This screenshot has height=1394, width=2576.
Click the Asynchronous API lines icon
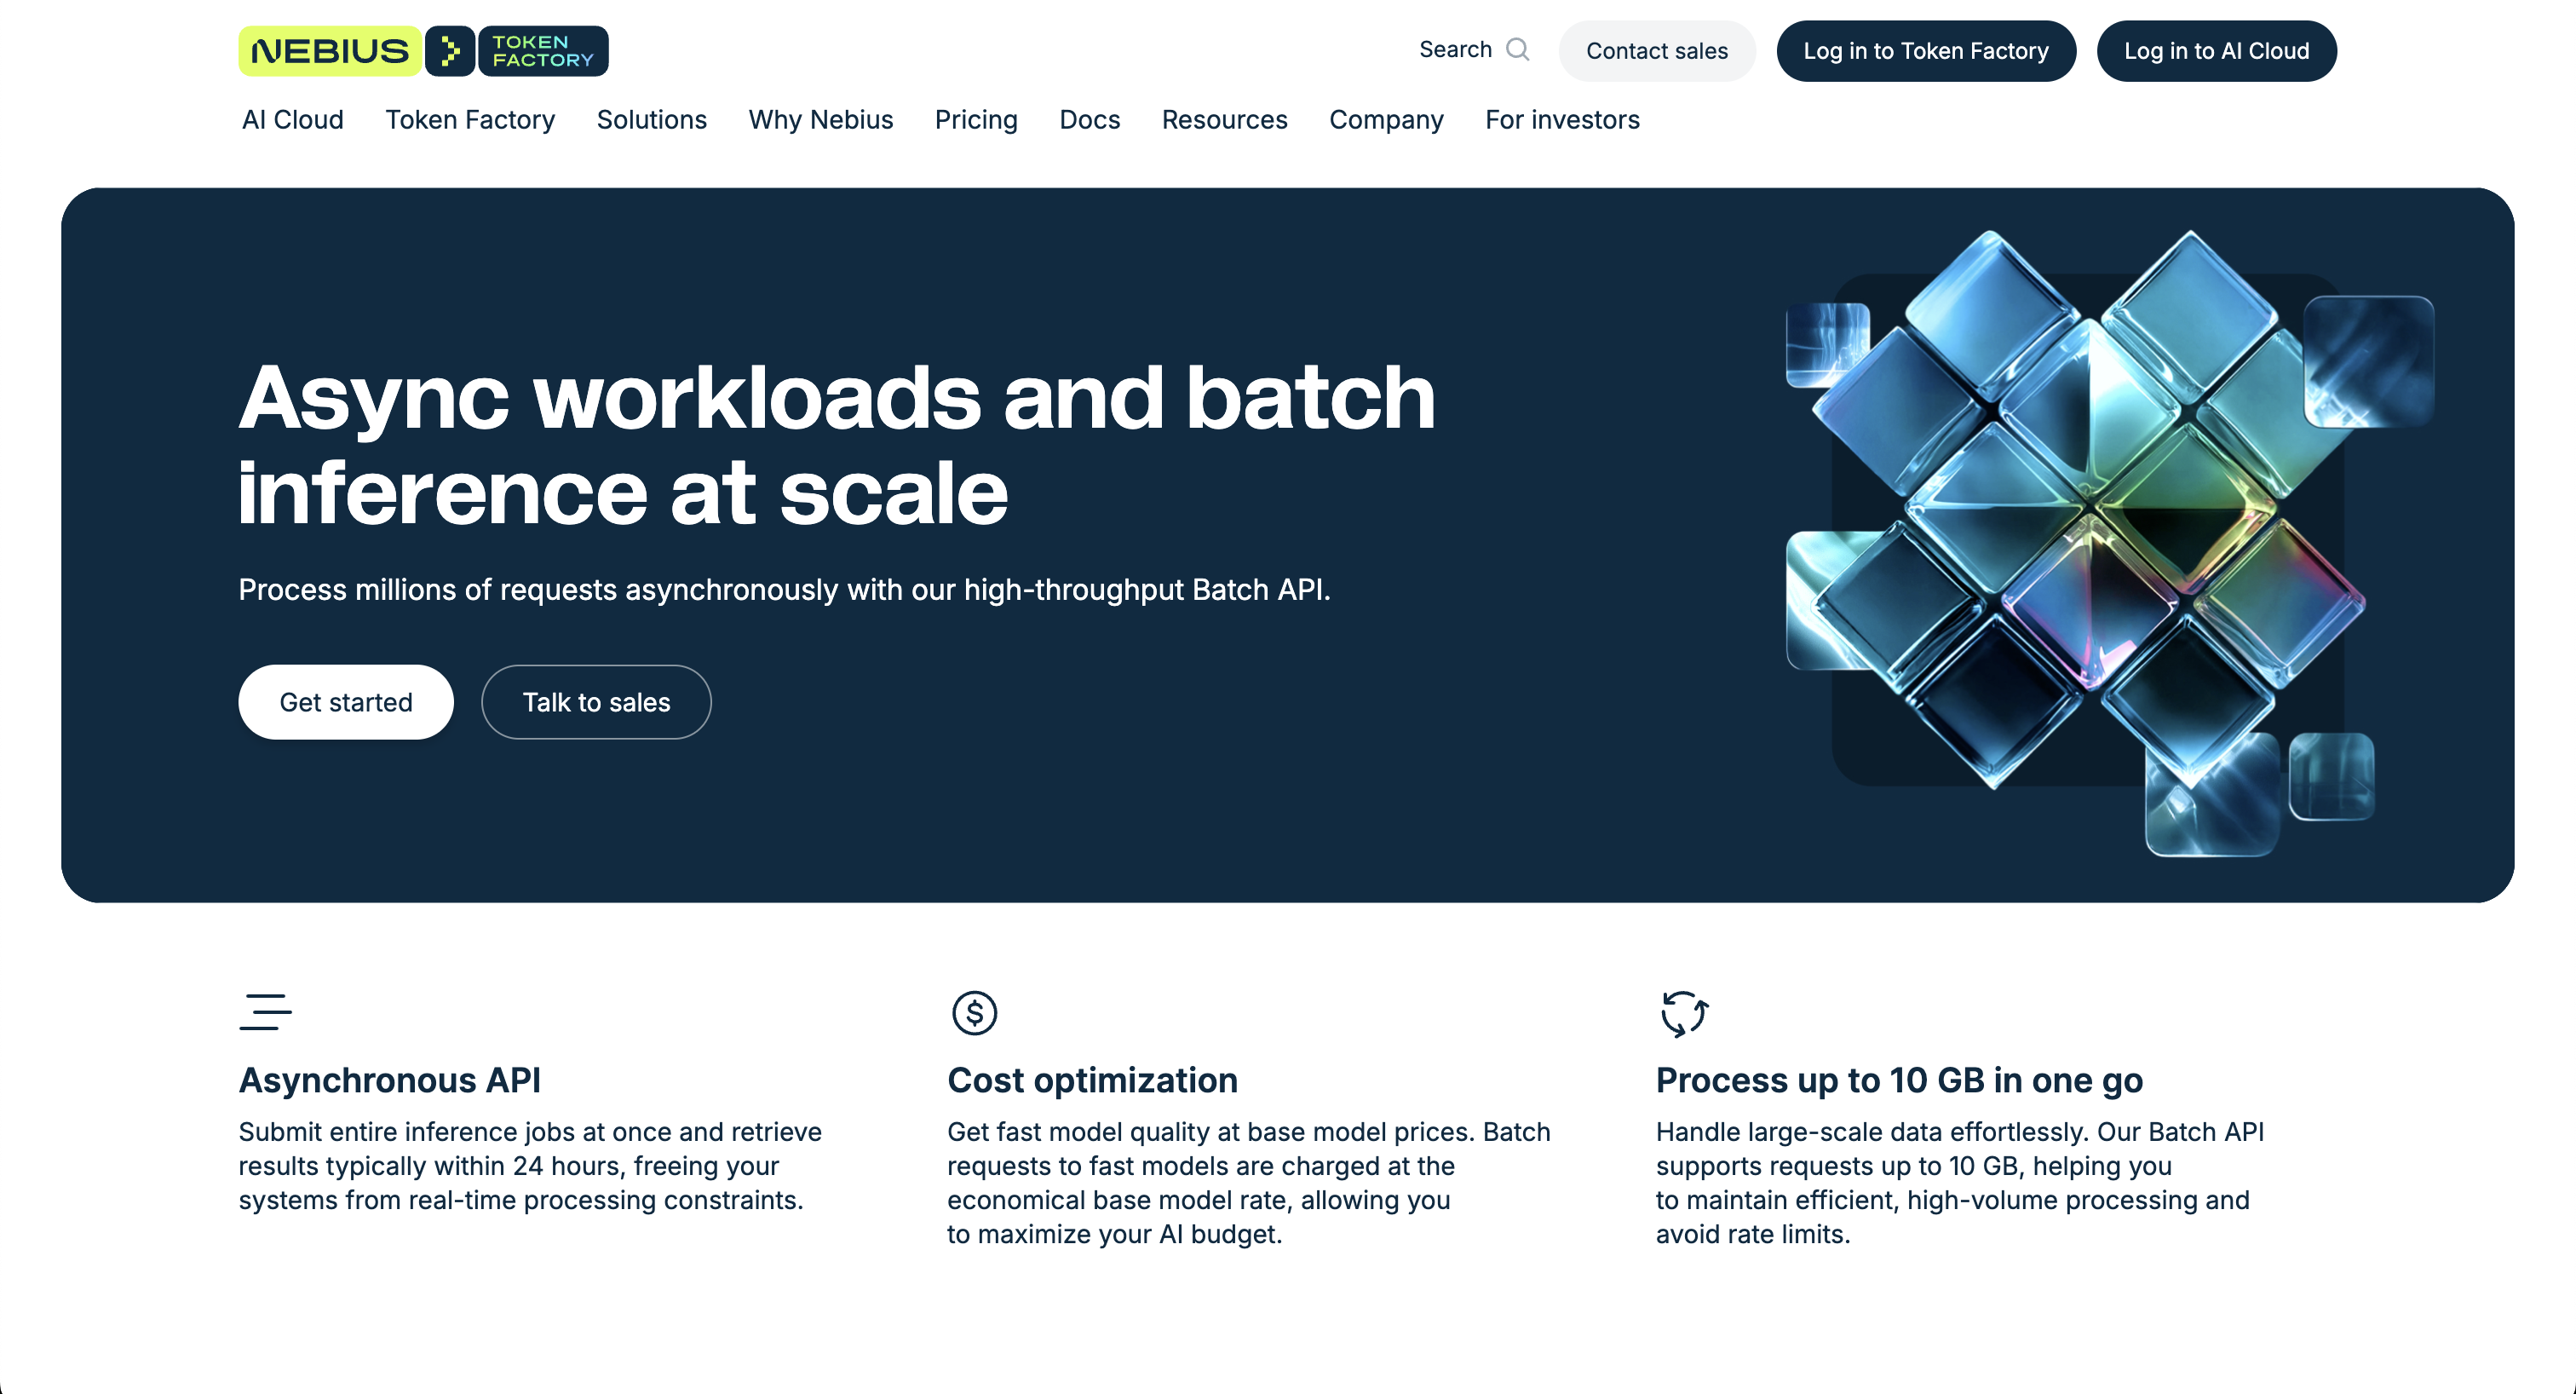265,1011
